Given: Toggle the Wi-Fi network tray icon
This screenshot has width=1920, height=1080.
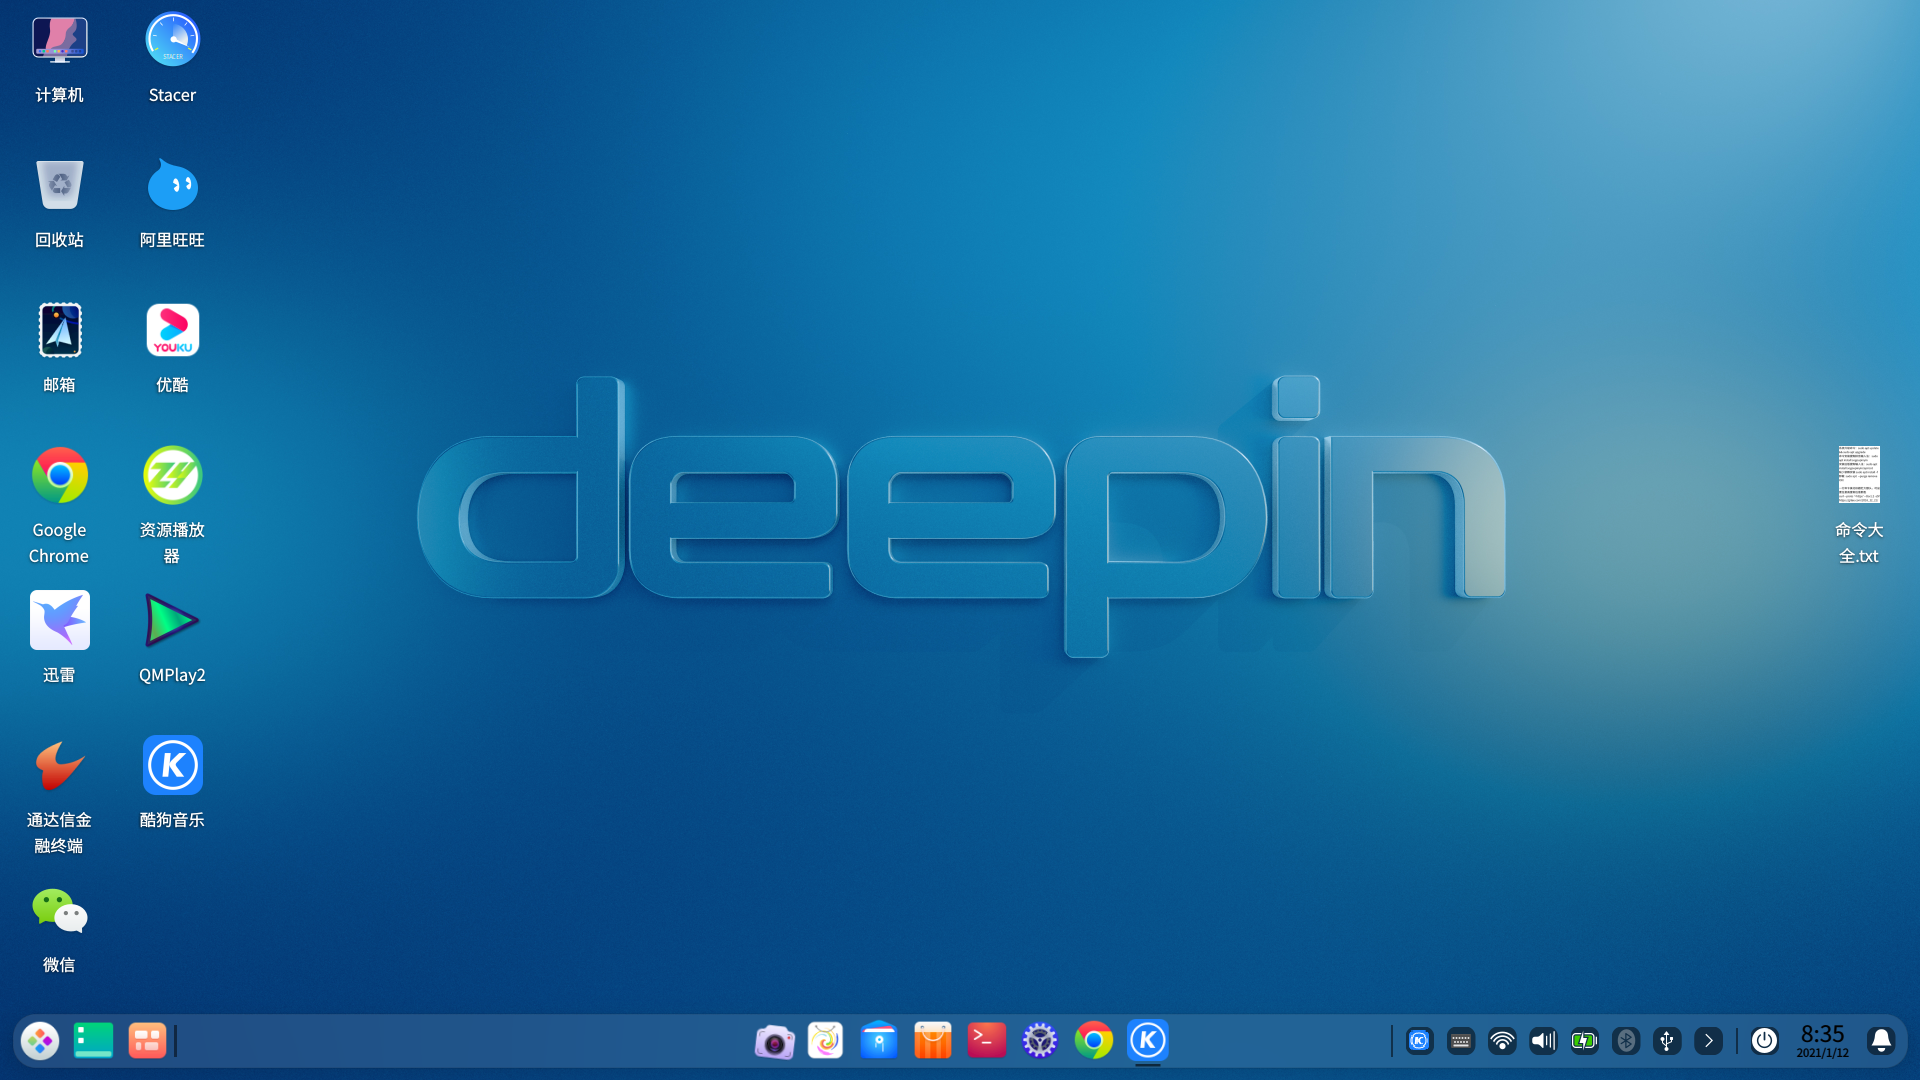Looking at the screenshot, I should click(x=1502, y=1041).
